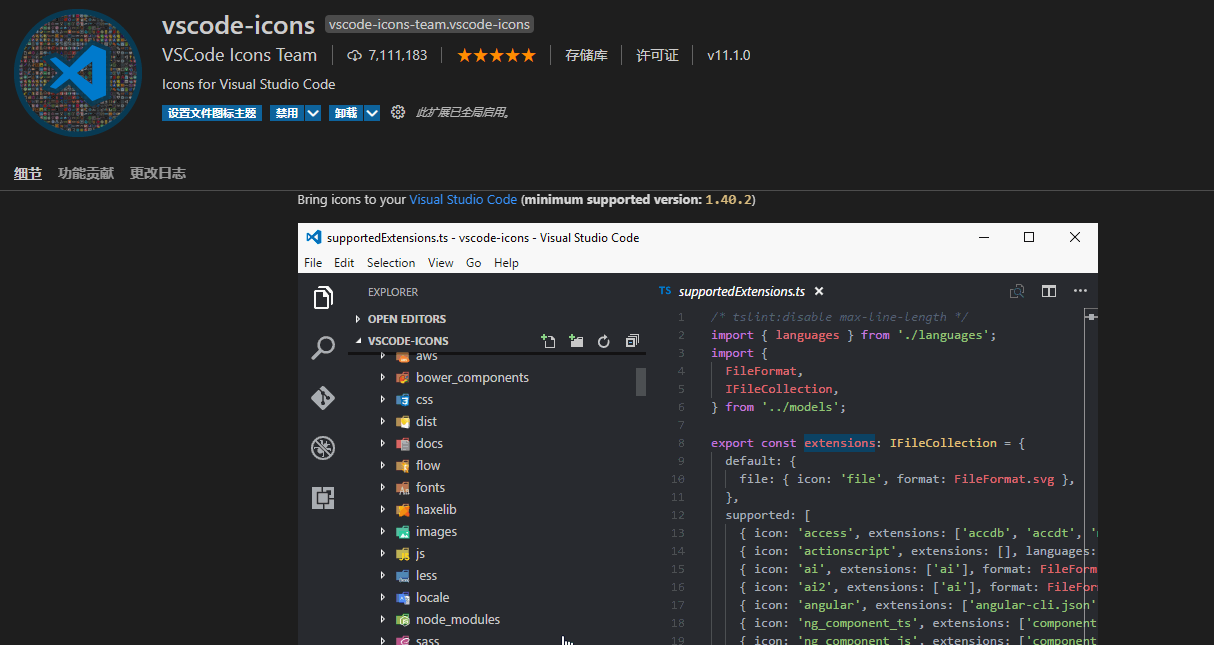This screenshot has height=645, width=1214.
Task: Click the TS file icon on tab
Action: point(665,291)
